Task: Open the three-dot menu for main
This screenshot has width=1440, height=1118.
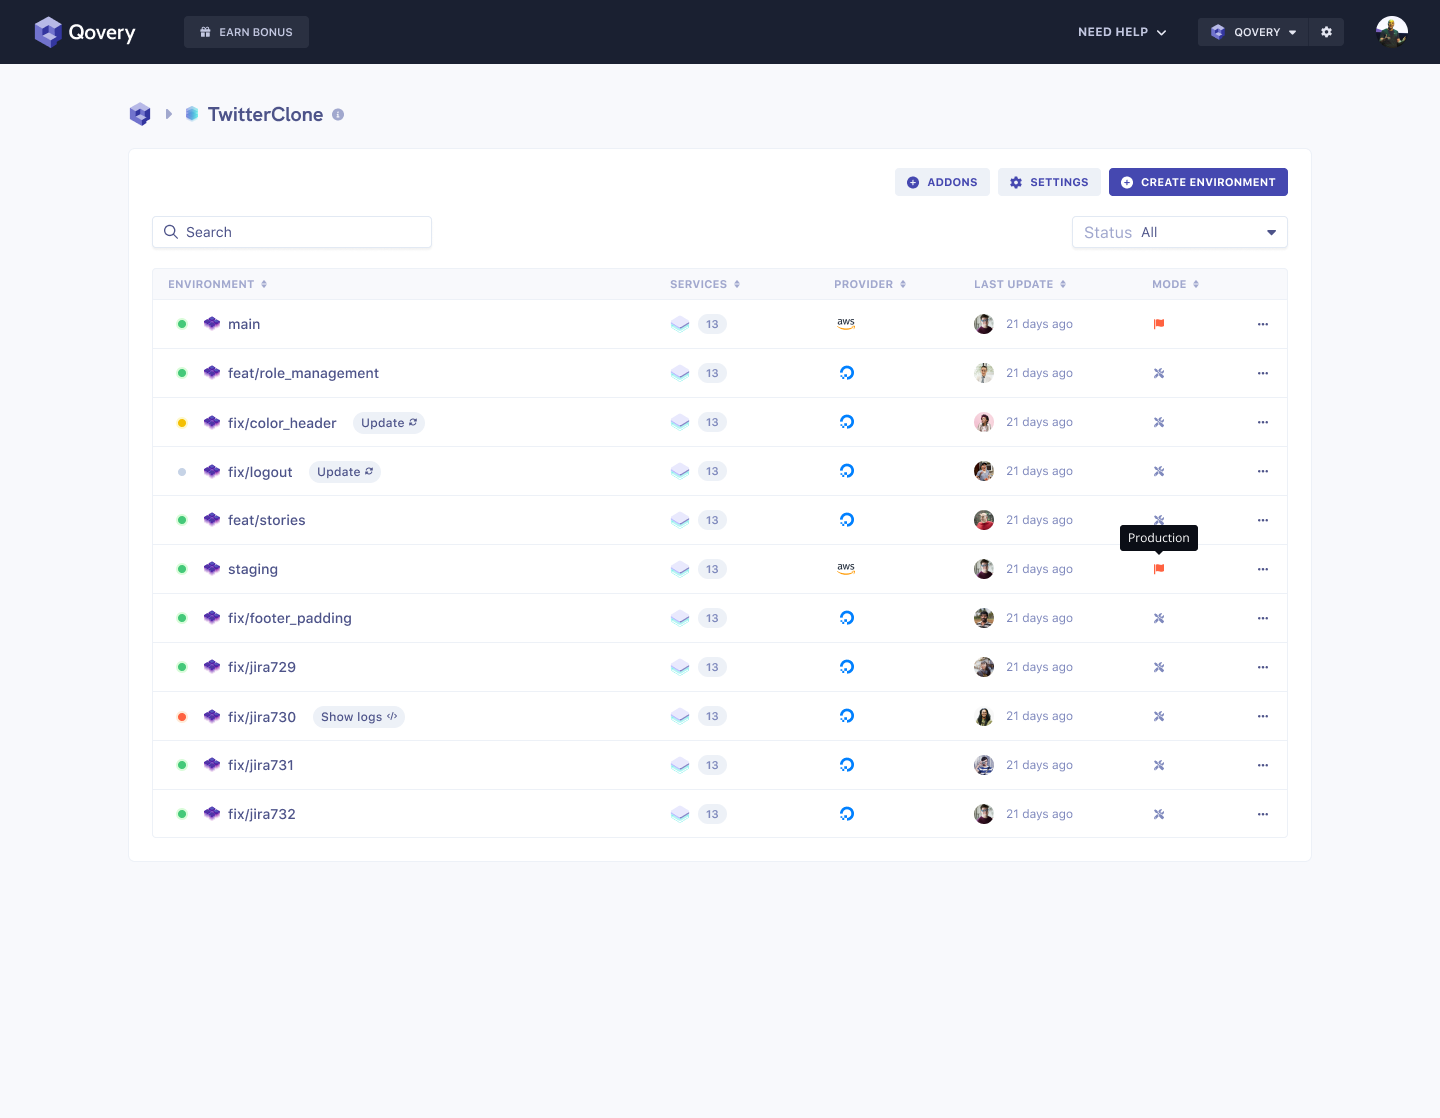Action: (1263, 324)
